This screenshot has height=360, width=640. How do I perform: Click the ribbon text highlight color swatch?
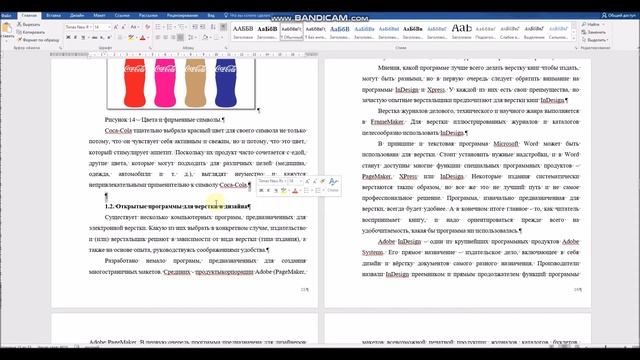coord(131,38)
